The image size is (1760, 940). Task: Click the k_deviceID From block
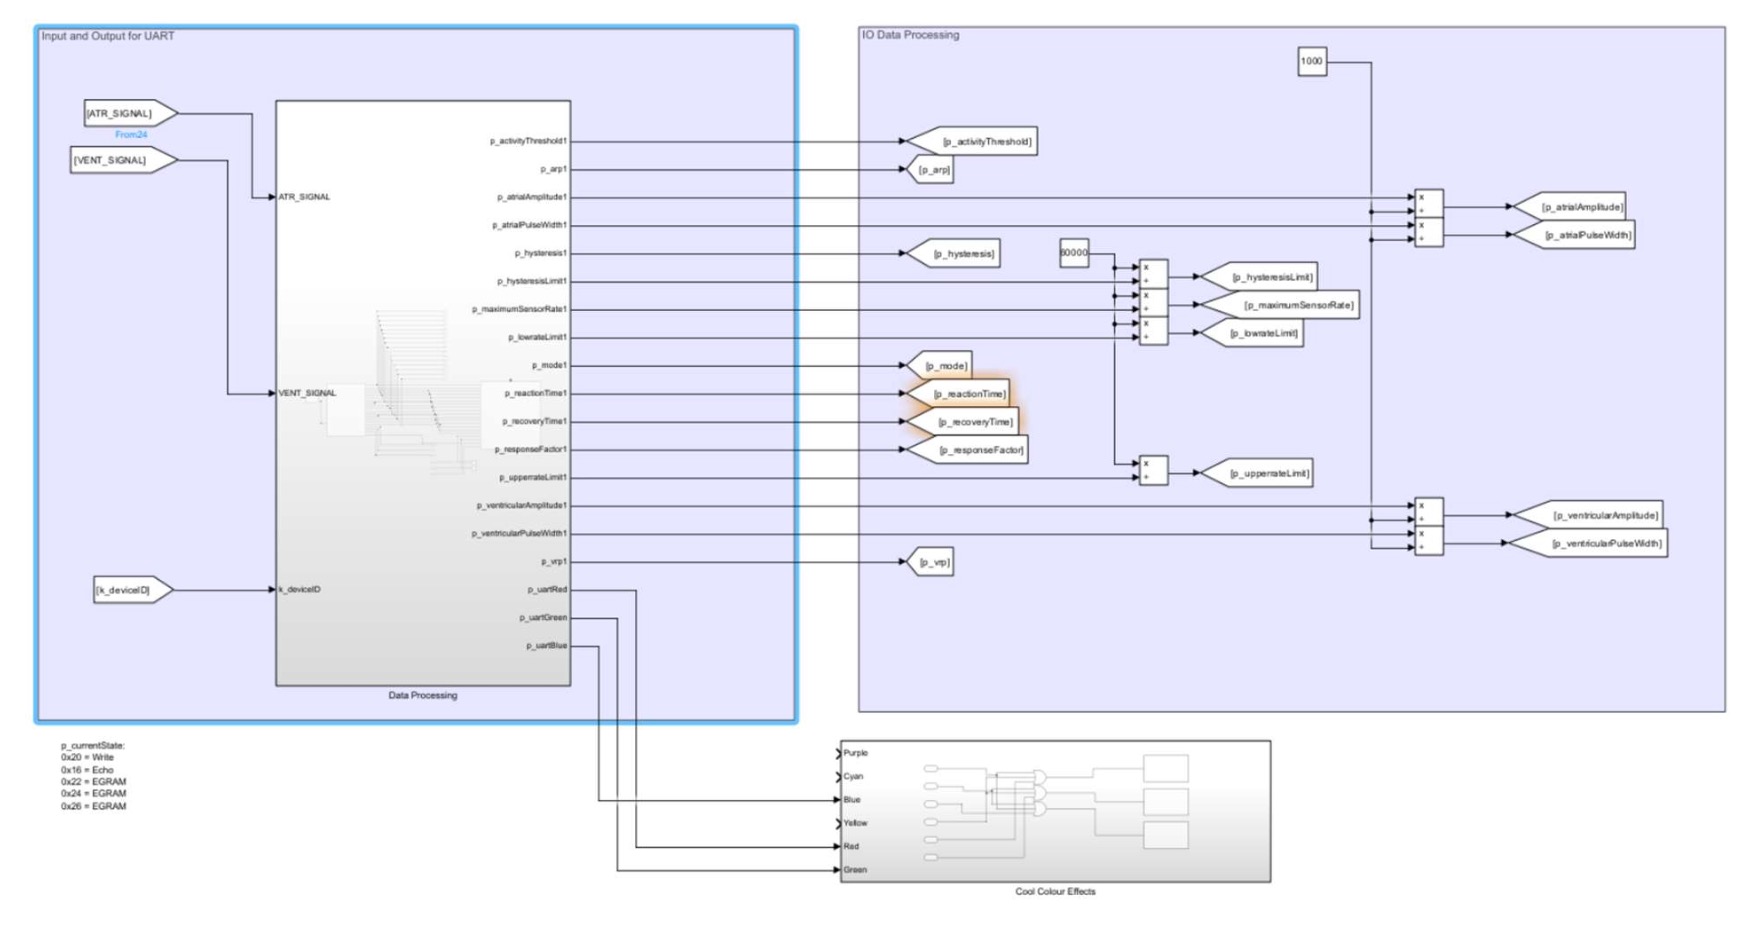click(x=133, y=590)
